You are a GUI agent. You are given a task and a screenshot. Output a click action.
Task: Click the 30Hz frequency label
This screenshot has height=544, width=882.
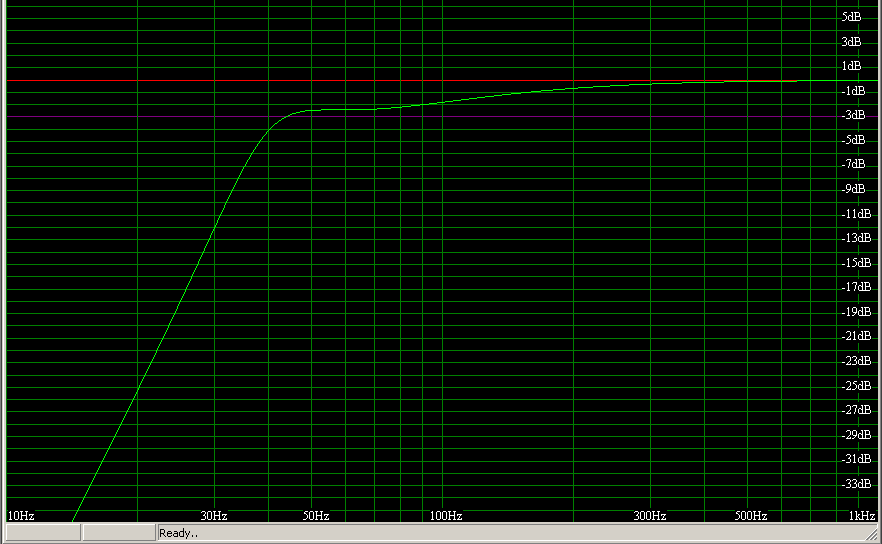click(x=214, y=515)
